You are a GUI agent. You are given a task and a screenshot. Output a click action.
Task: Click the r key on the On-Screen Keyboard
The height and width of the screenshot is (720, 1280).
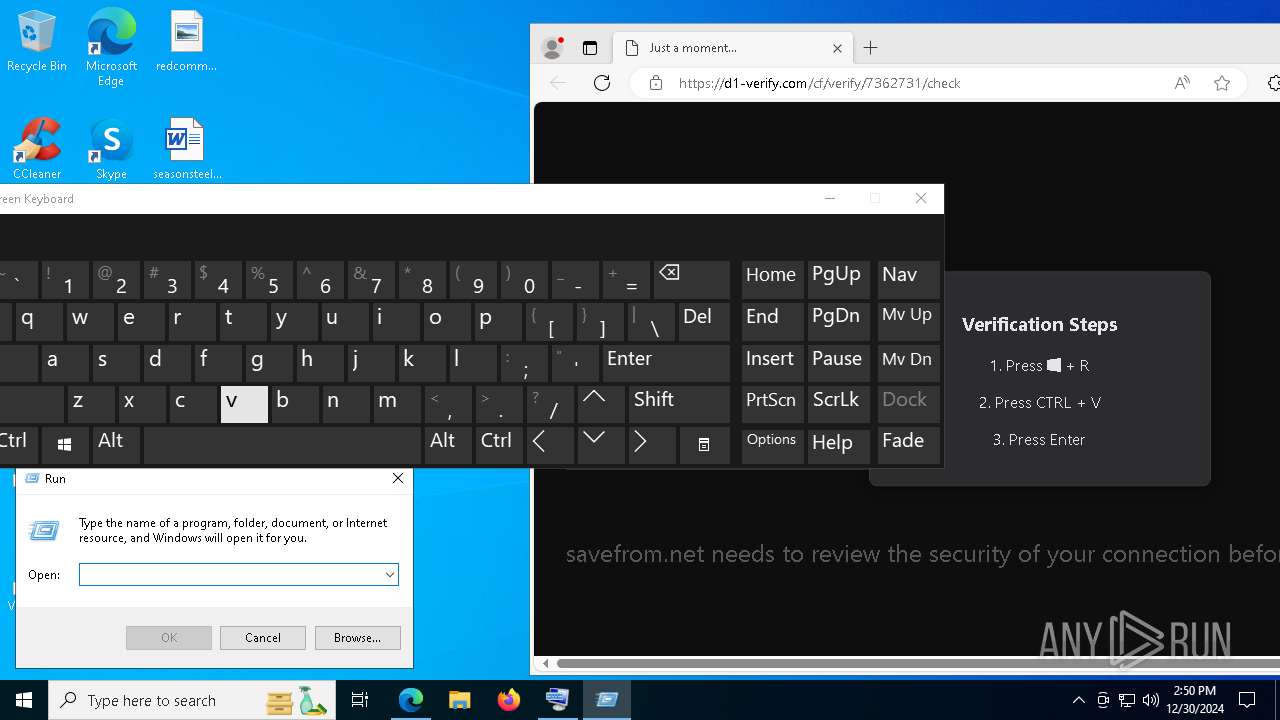tap(192, 322)
